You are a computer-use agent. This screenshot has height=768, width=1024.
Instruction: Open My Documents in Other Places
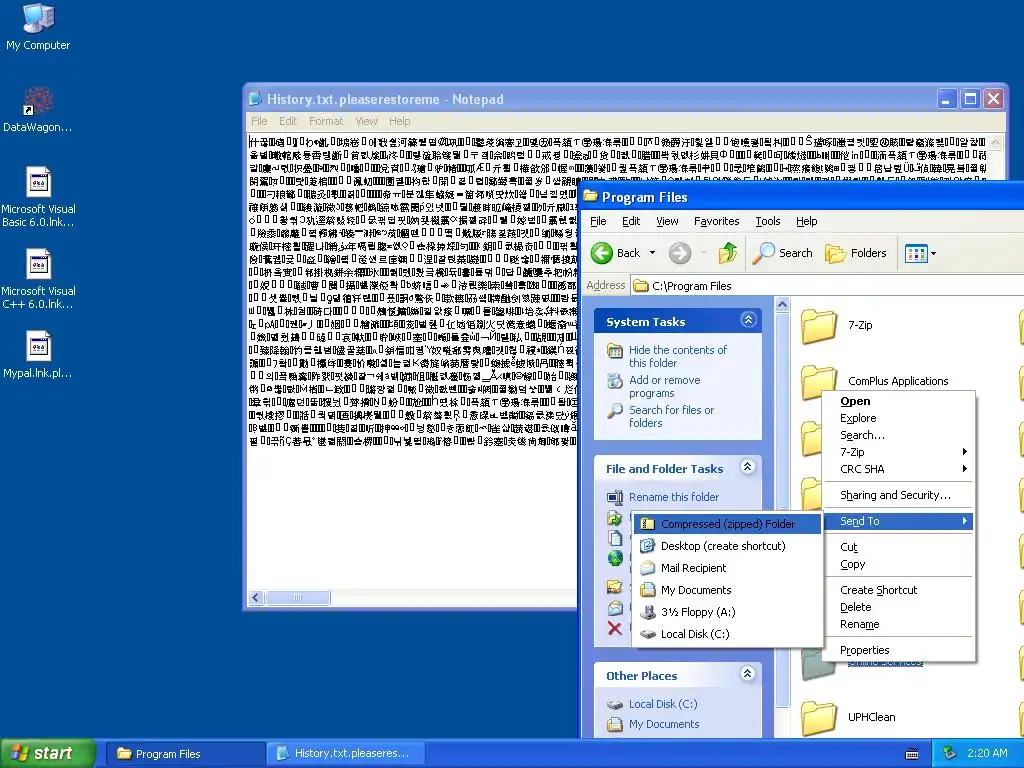pos(664,724)
